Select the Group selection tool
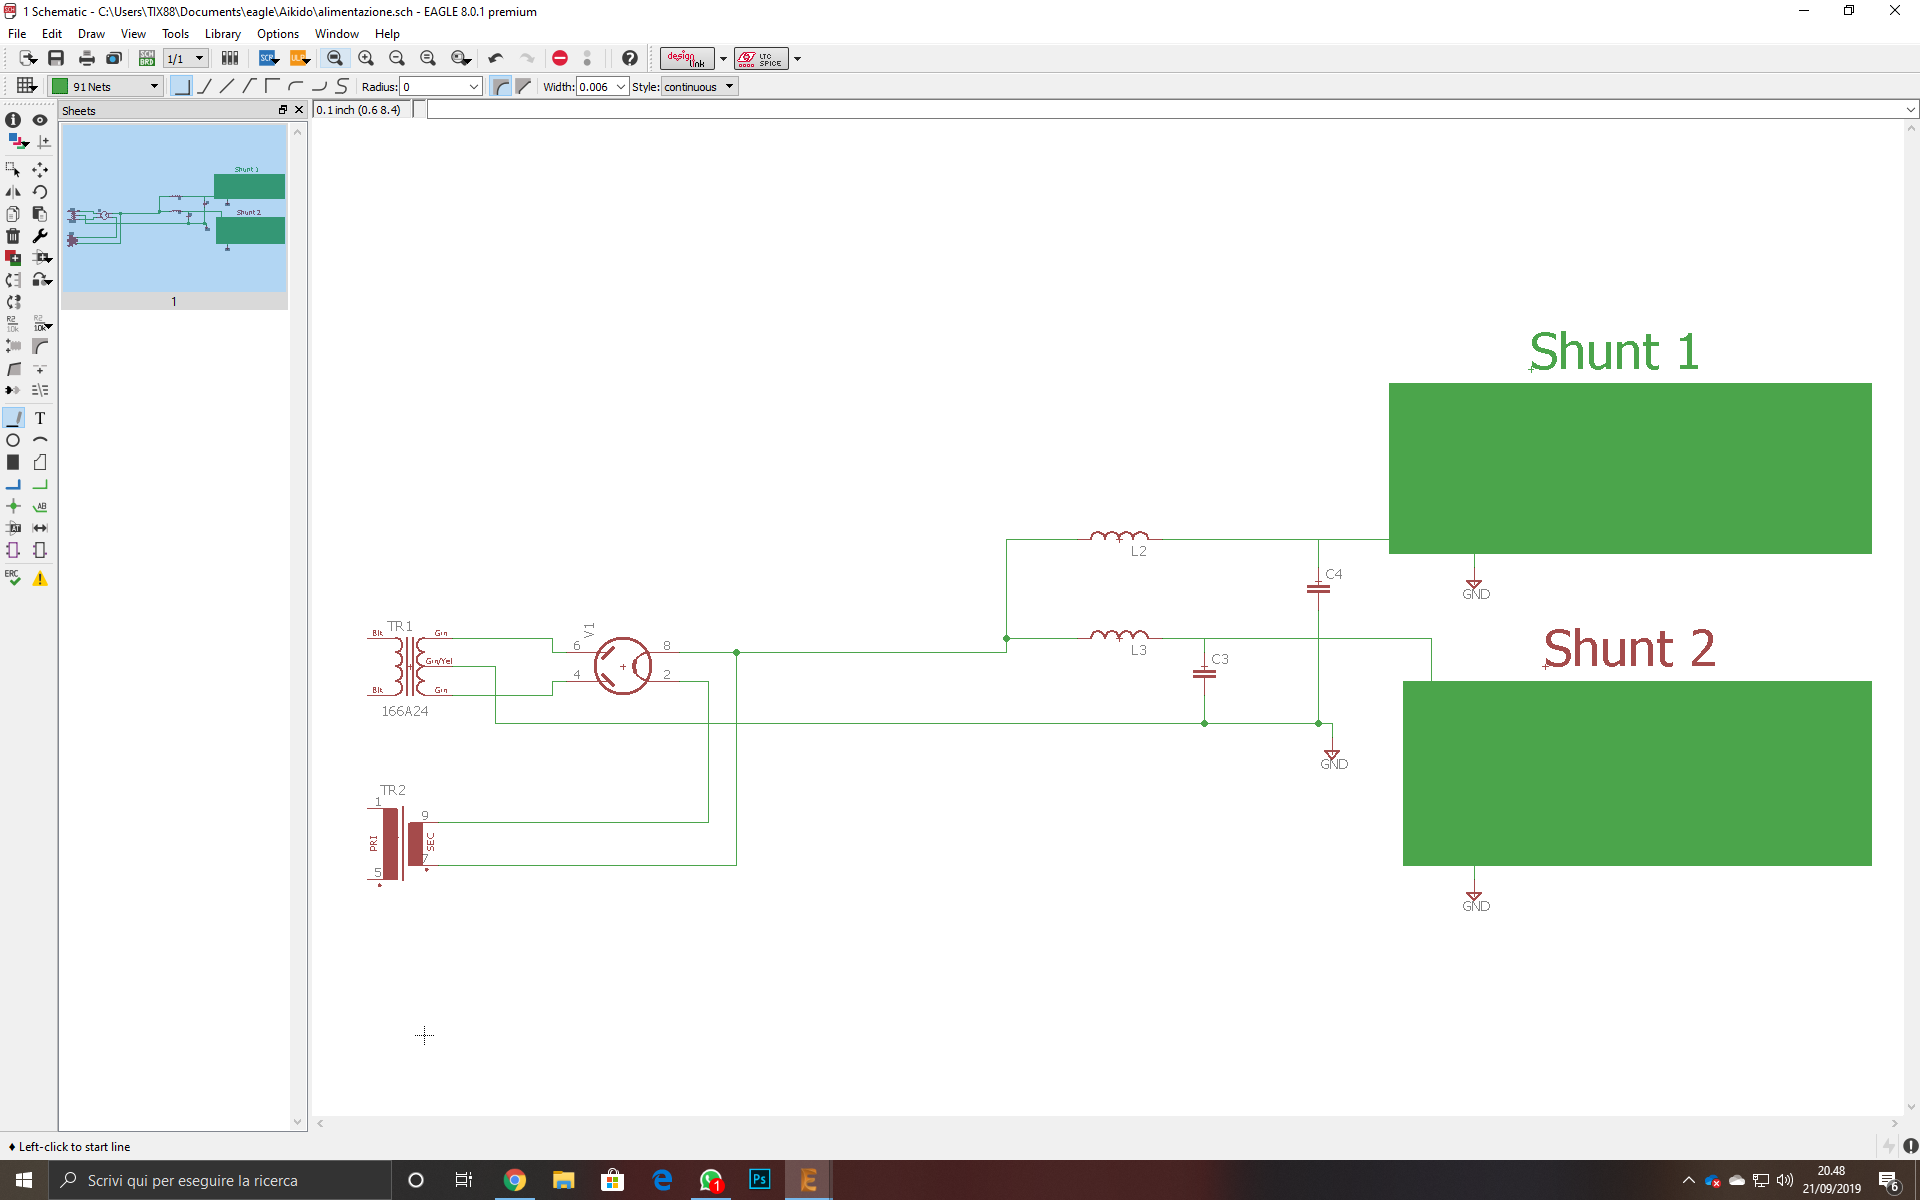1920x1200 pixels. pyautogui.click(x=13, y=169)
